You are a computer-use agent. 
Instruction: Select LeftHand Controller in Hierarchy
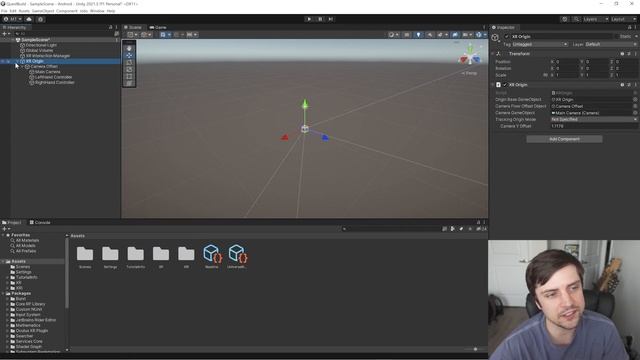(53, 77)
